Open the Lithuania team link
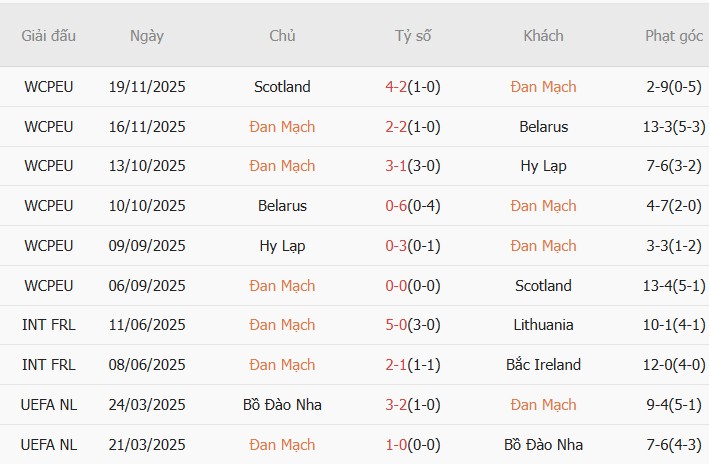This screenshot has height=464, width=709. click(x=543, y=325)
